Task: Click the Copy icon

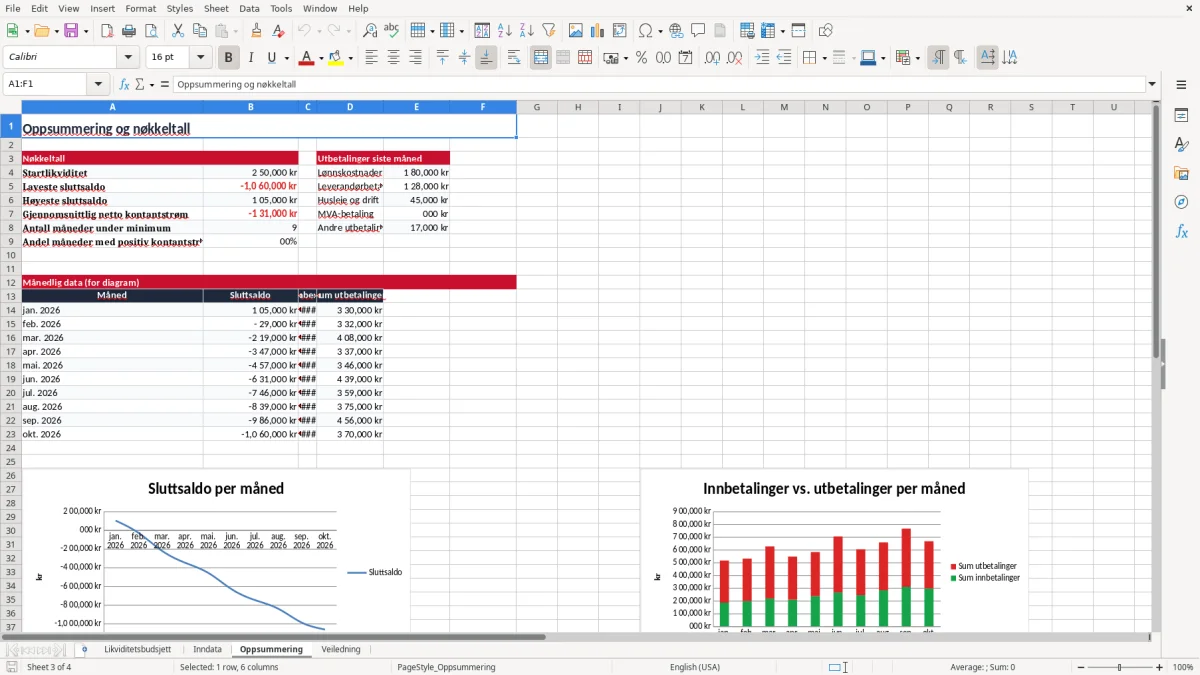Action: coord(200,31)
